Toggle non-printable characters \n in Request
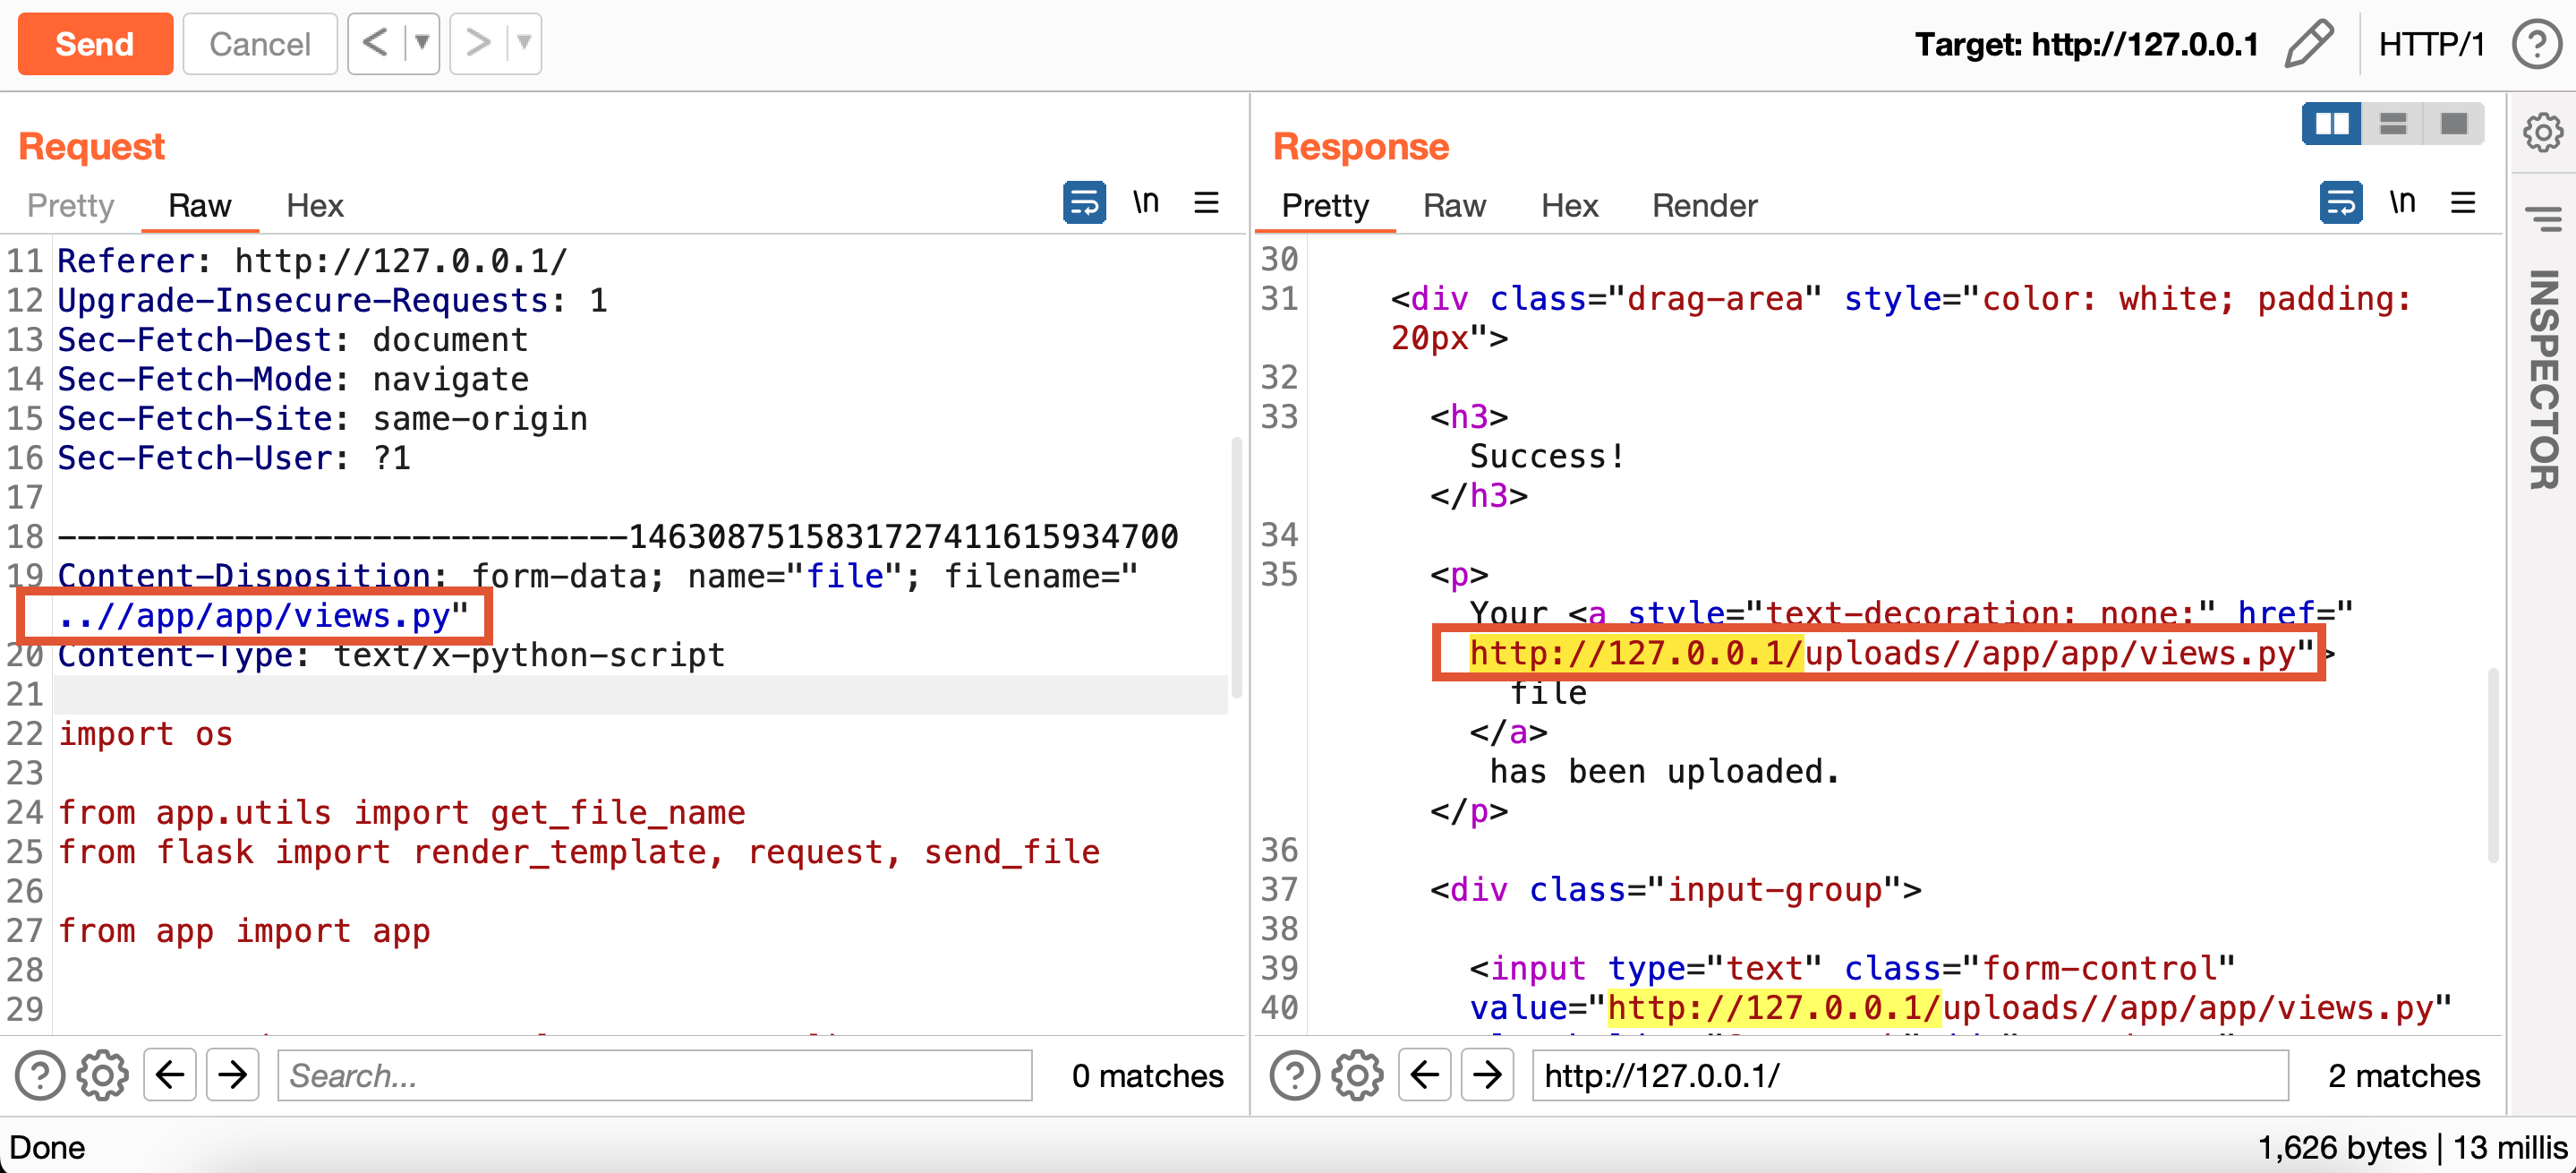Screen dimensions: 2576x1173 tap(1145, 203)
